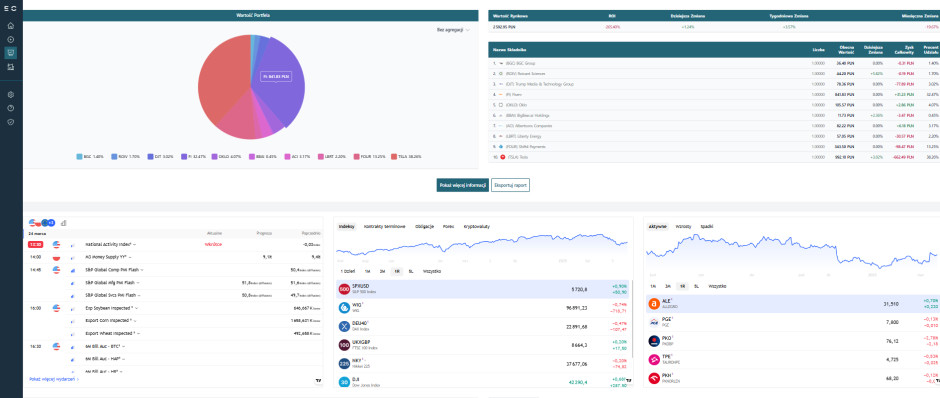Open the sidebar icon below the portfolio monitor
The image size is (940, 398).
click(x=10, y=67)
